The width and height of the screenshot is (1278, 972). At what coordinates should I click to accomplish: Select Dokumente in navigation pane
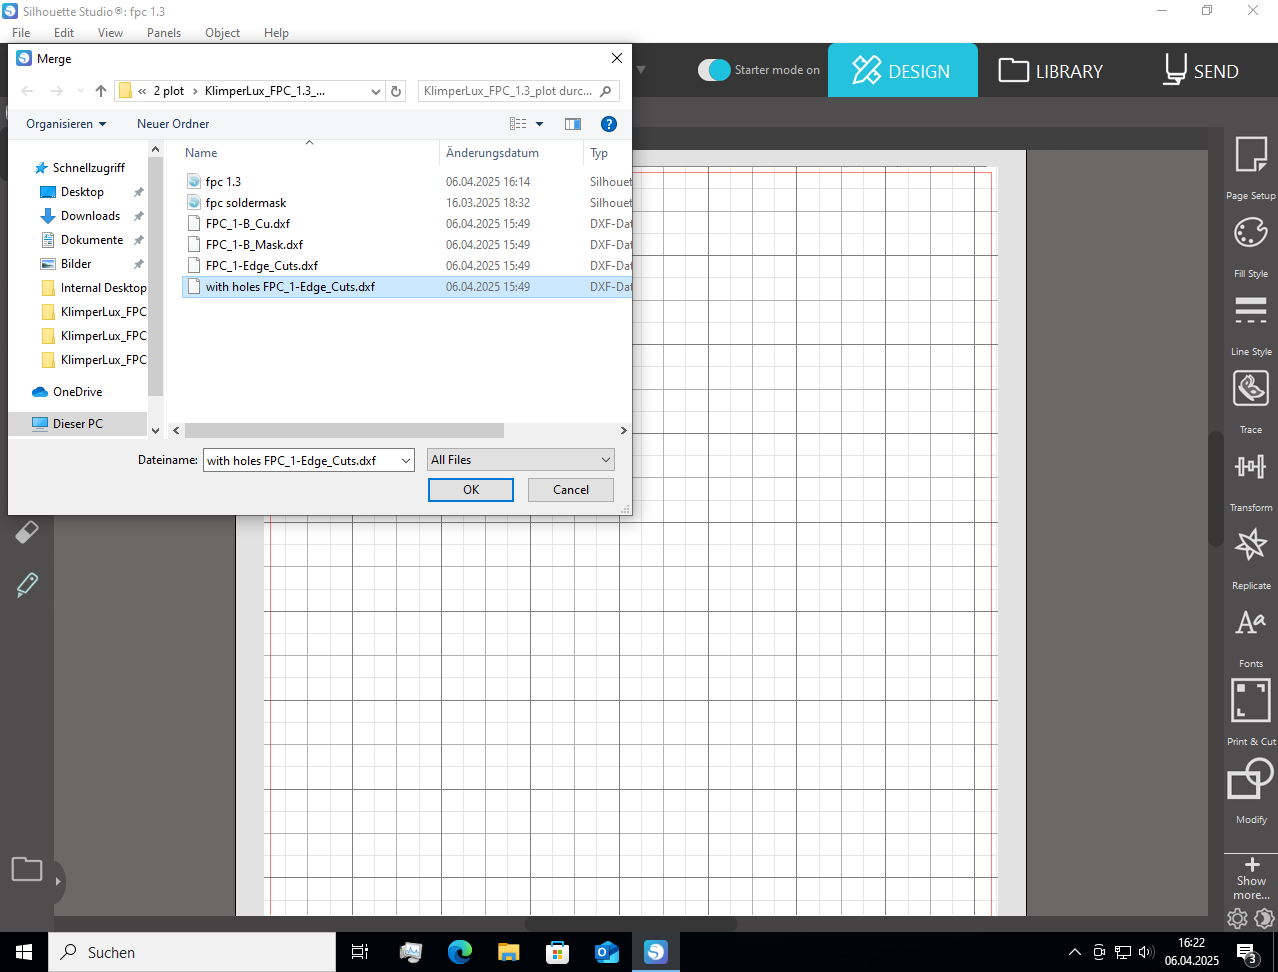point(92,240)
